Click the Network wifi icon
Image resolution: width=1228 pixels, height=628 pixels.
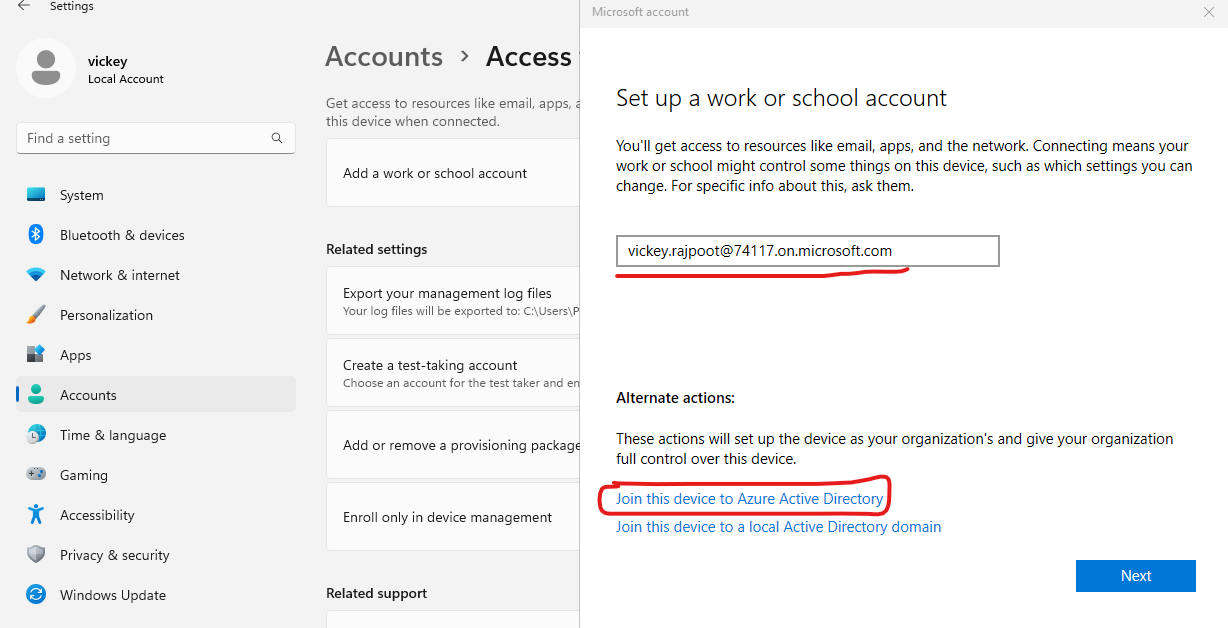point(36,275)
